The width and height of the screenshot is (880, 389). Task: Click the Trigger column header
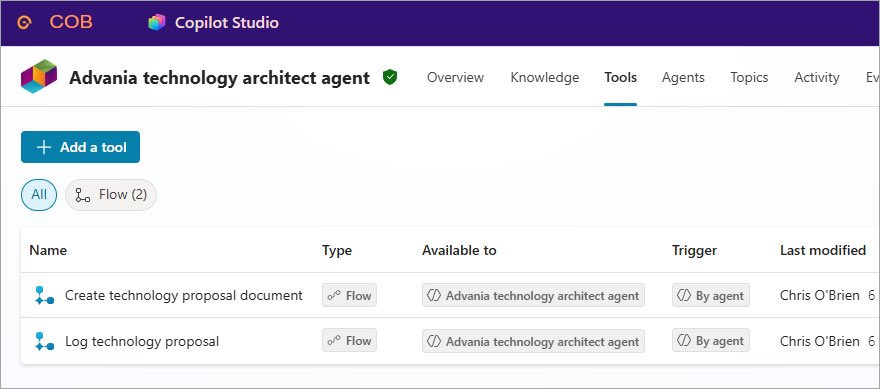[x=694, y=250]
